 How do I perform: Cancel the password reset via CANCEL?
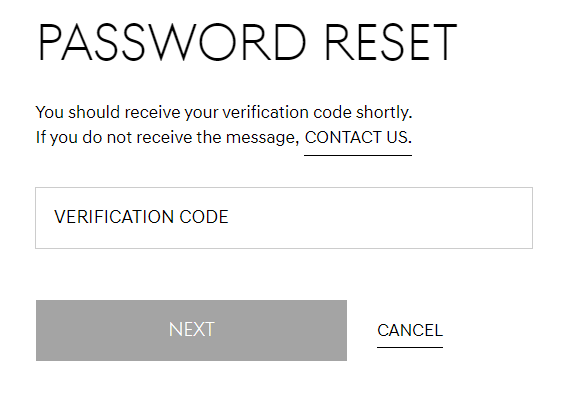[410, 331]
